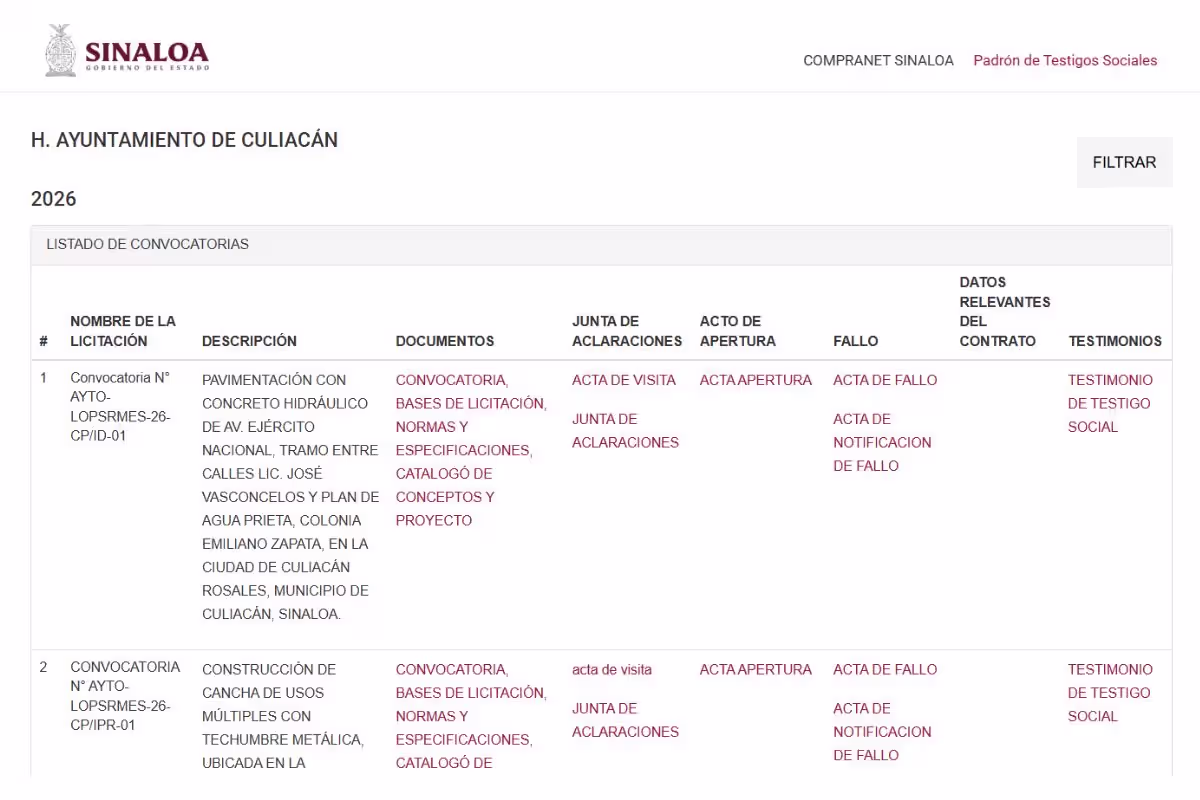Open JUNTA DE ACLARACIONES link for CP/IPR-01

pyautogui.click(x=625, y=720)
